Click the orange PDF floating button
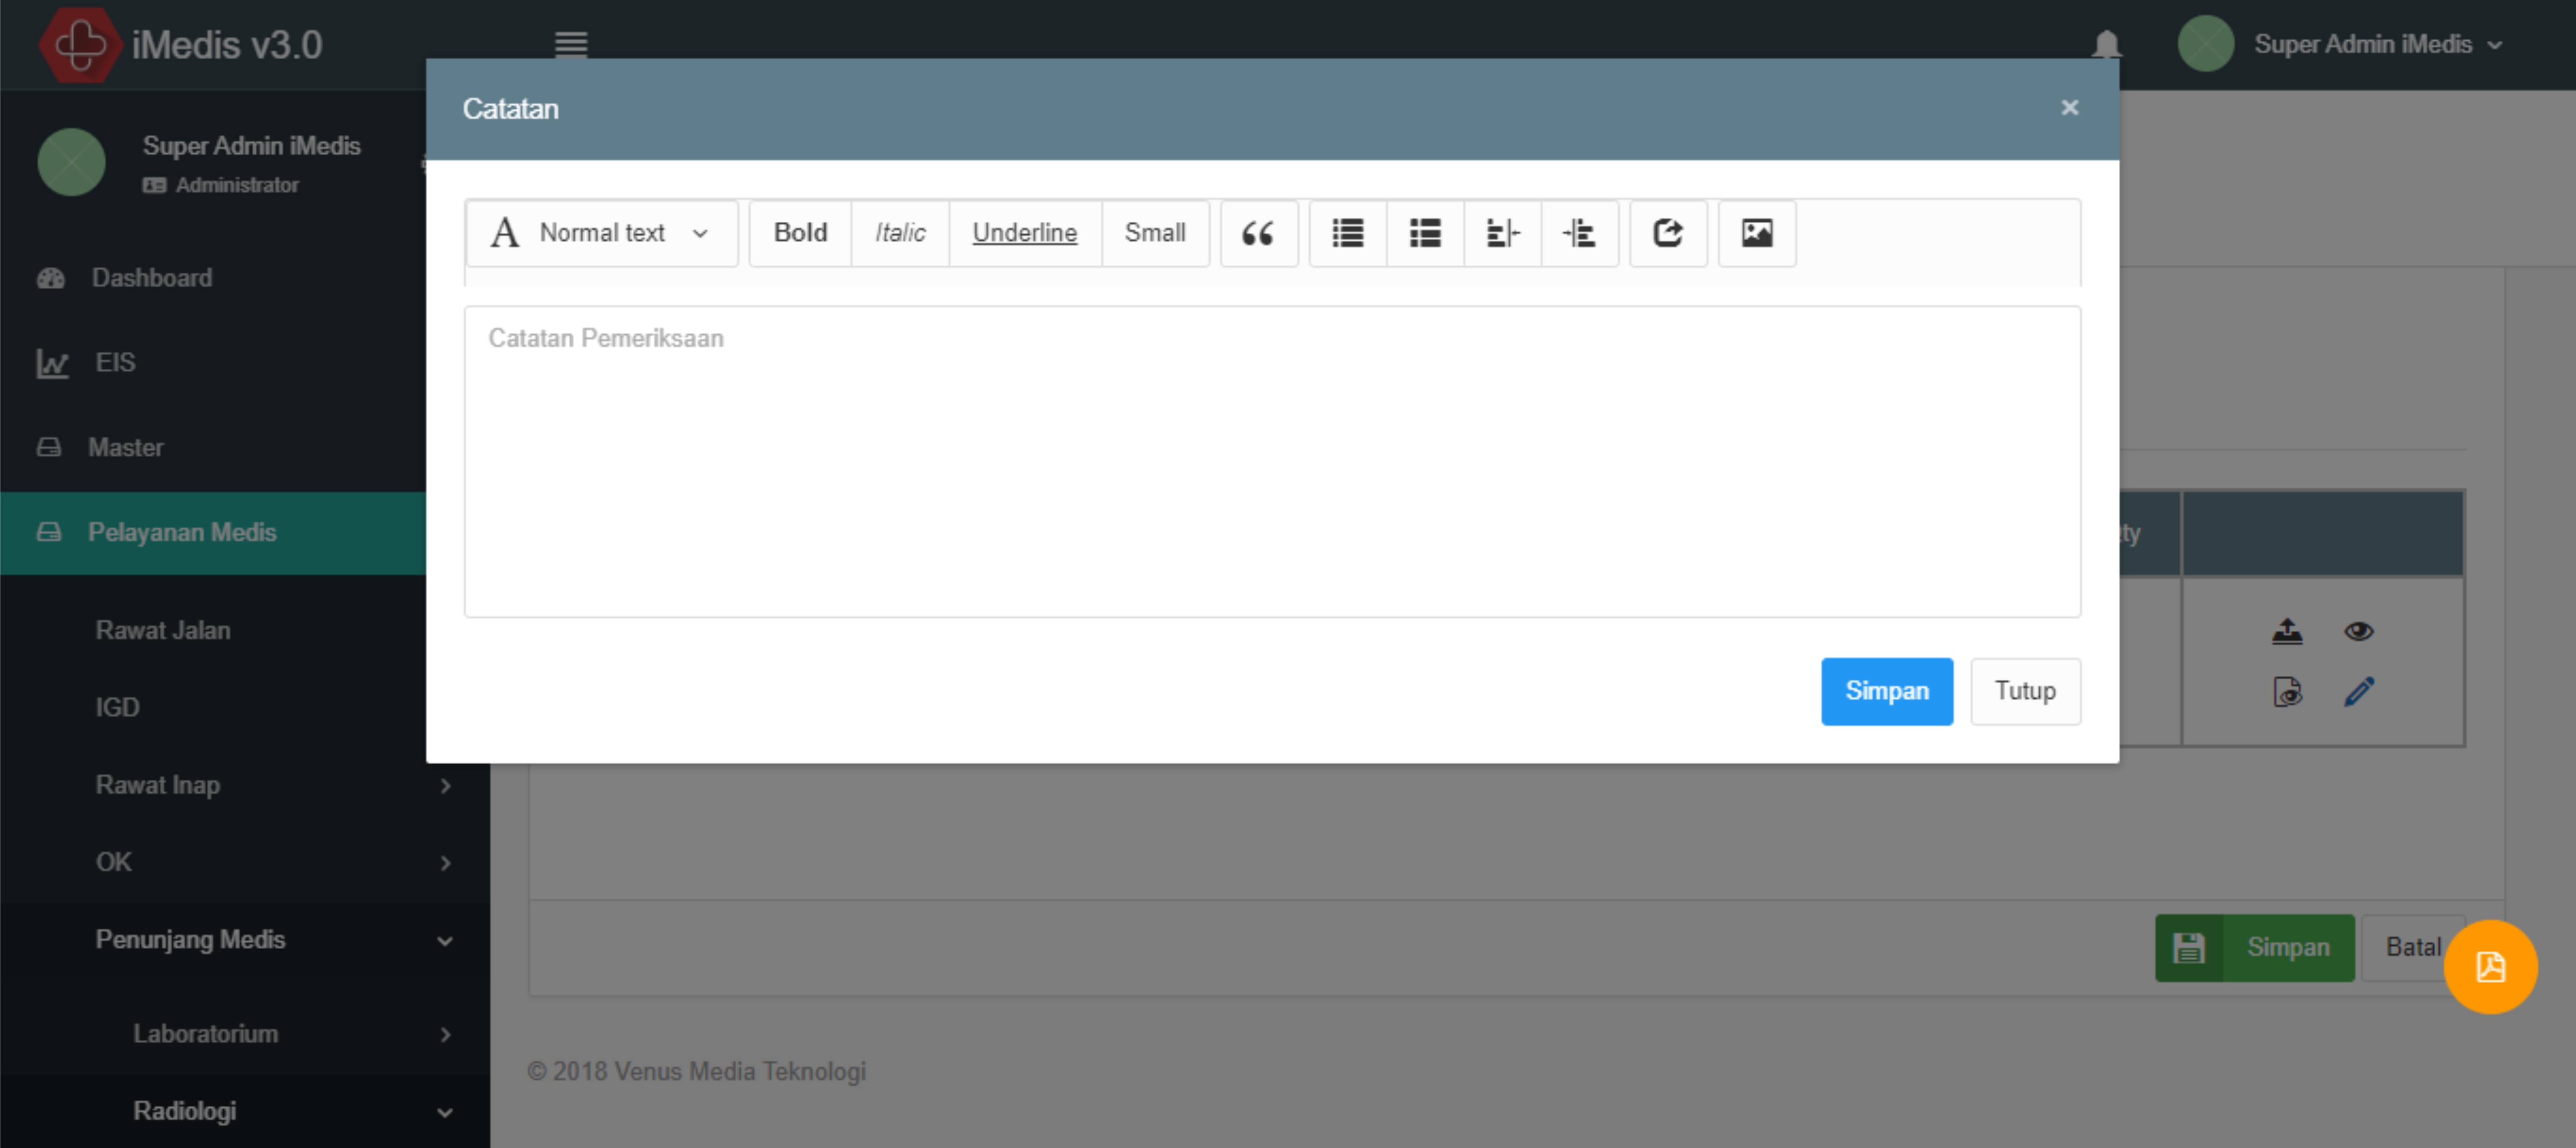This screenshot has height=1148, width=2576. click(2489, 966)
